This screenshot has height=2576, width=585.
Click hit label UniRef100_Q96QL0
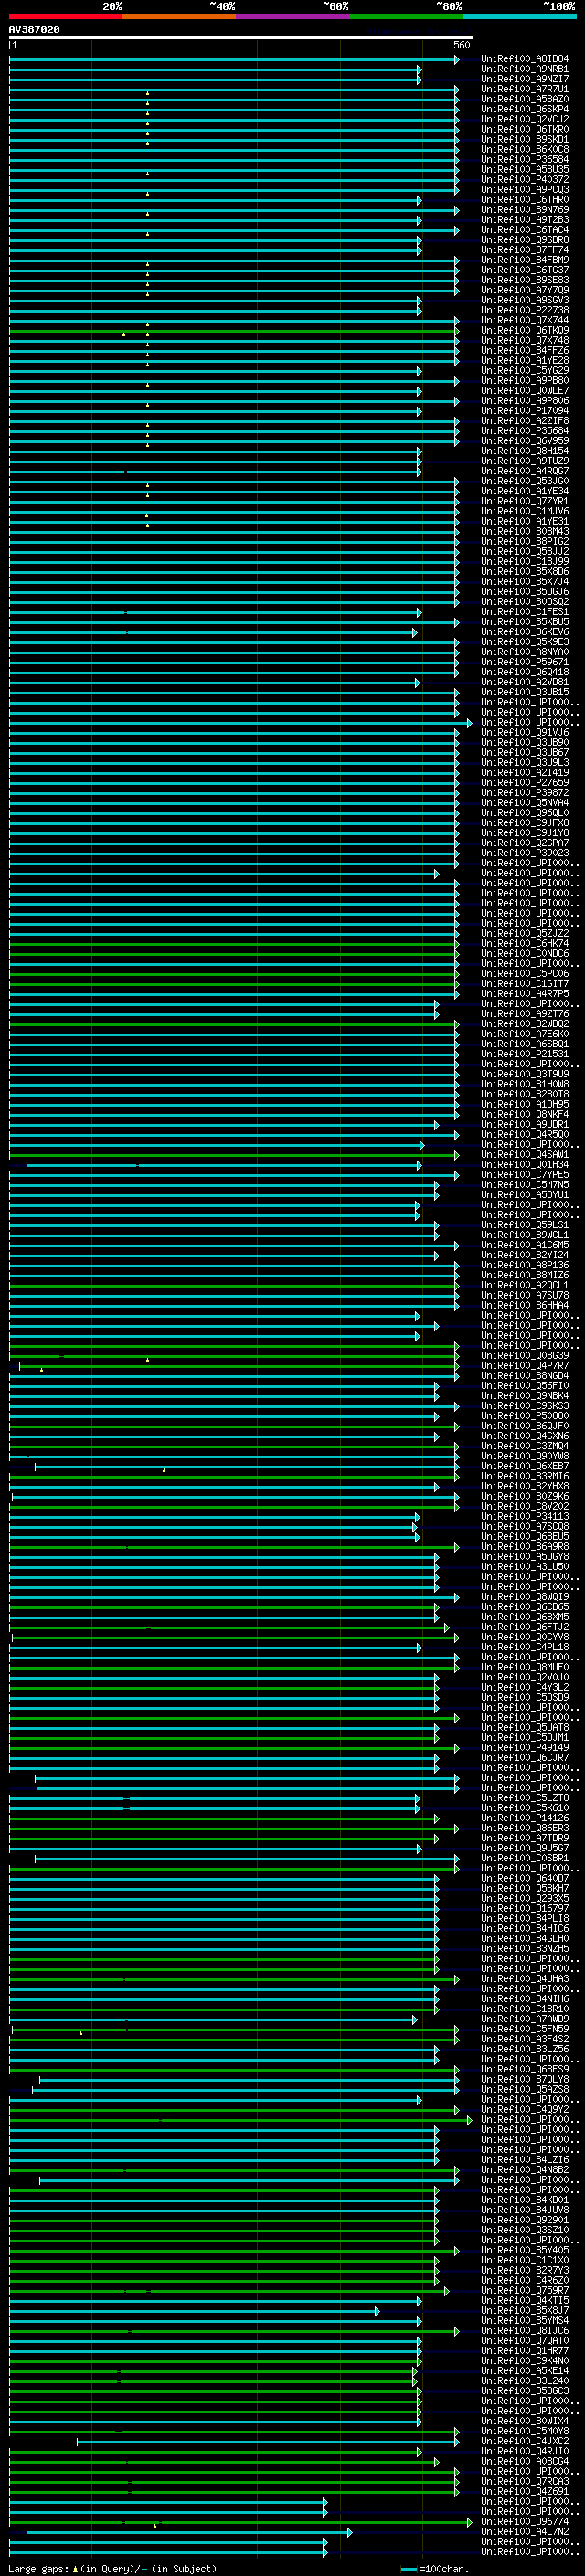coord(525,813)
